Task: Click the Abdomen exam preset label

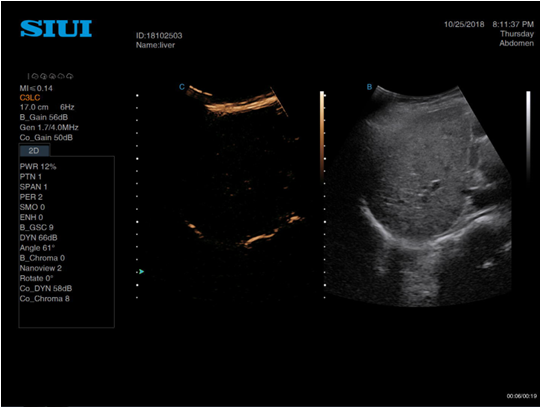Action: (x=517, y=43)
